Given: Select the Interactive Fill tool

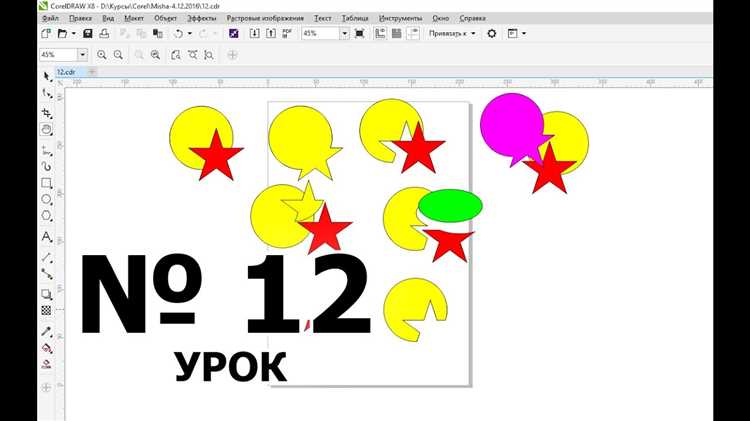Looking at the screenshot, I should click(x=46, y=348).
